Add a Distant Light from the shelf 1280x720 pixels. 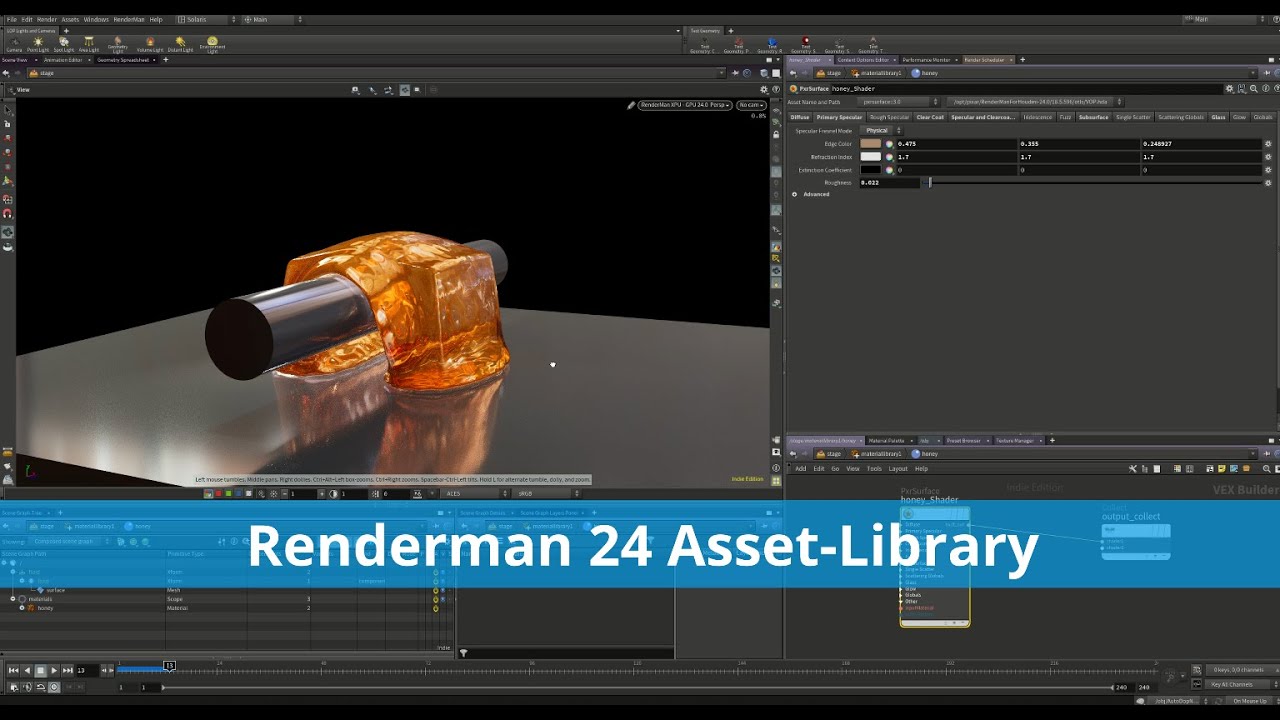[180, 45]
